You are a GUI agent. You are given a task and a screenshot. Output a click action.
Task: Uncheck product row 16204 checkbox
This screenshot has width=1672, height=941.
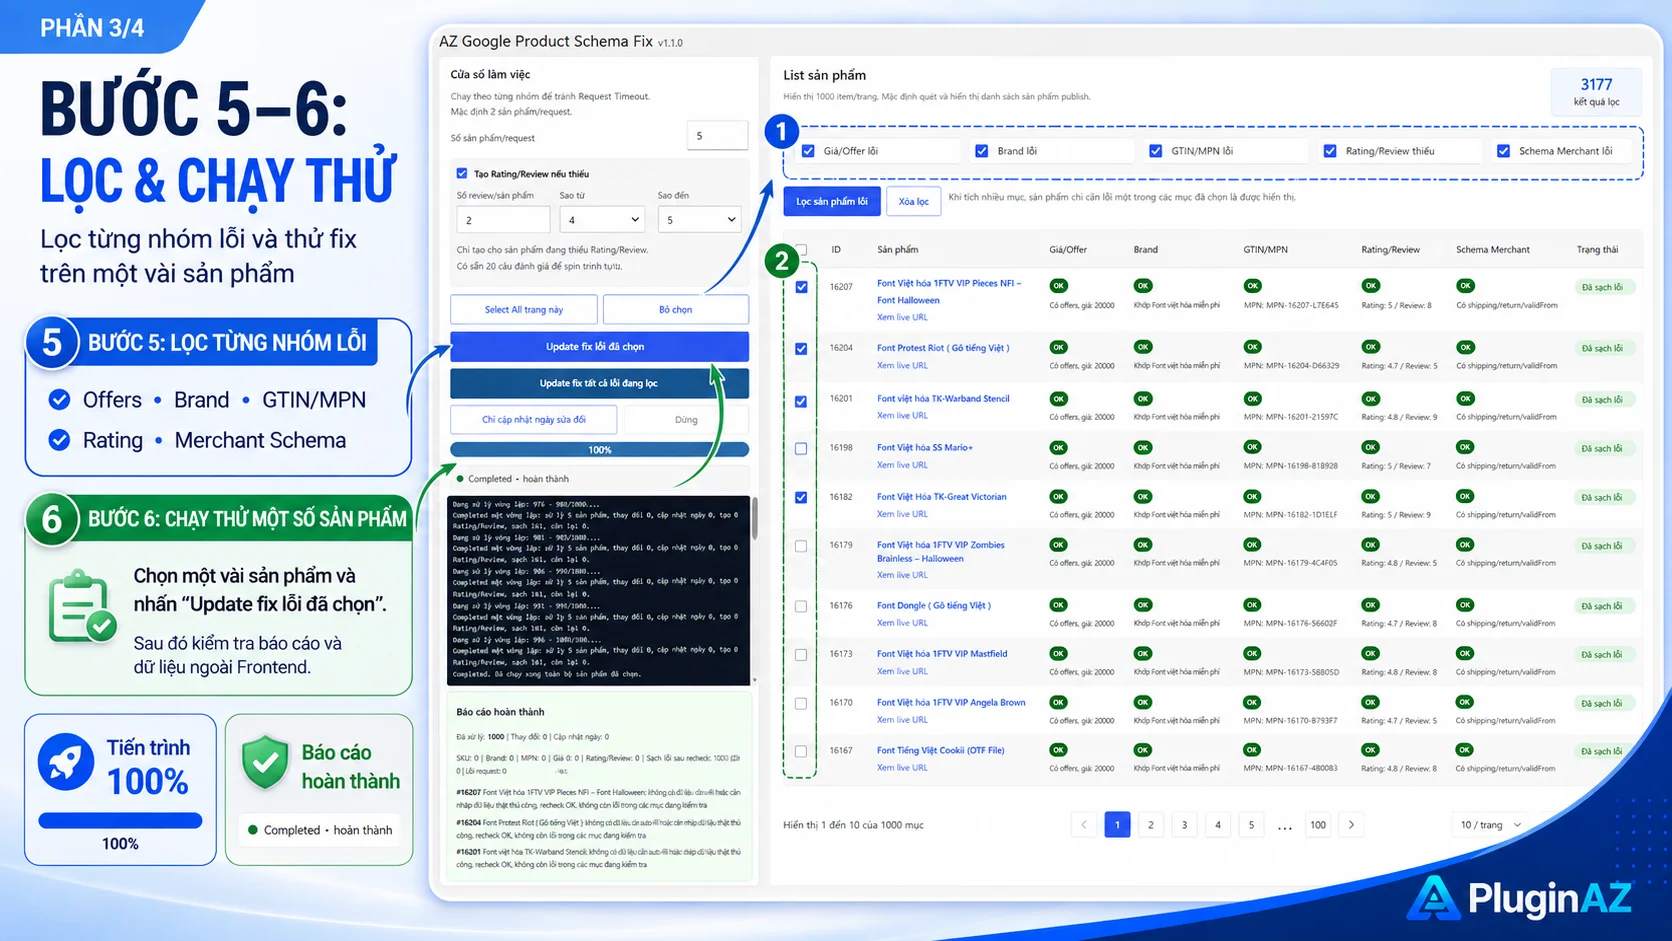coord(801,349)
